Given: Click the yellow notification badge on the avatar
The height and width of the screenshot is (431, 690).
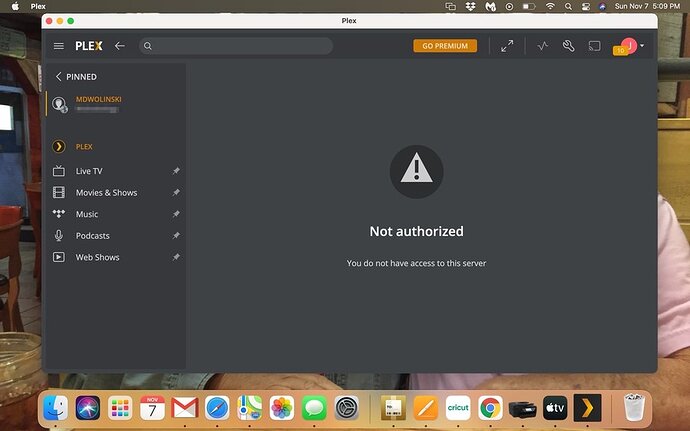Looking at the screenshot, I should click(x=620, y=51).
